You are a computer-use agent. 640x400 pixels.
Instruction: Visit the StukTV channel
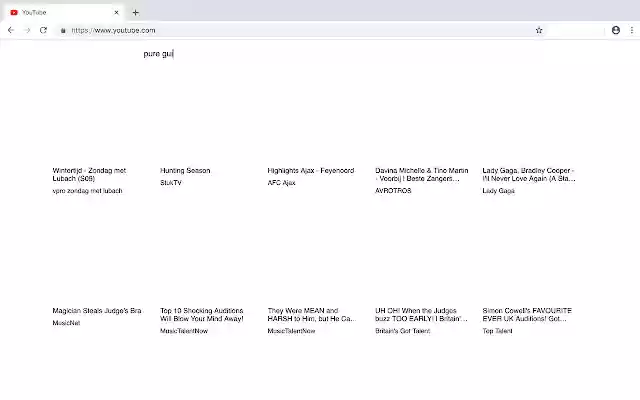click(171, 182)
